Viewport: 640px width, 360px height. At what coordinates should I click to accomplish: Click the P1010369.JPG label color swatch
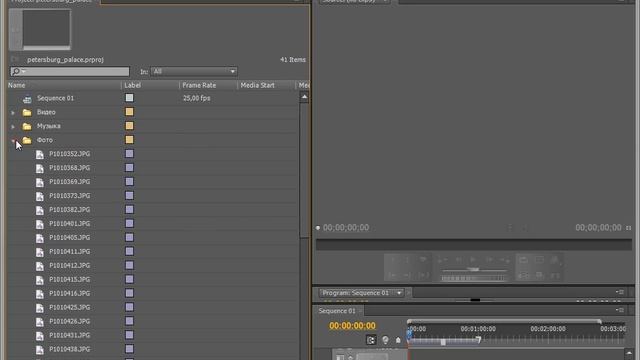(129, 182)
